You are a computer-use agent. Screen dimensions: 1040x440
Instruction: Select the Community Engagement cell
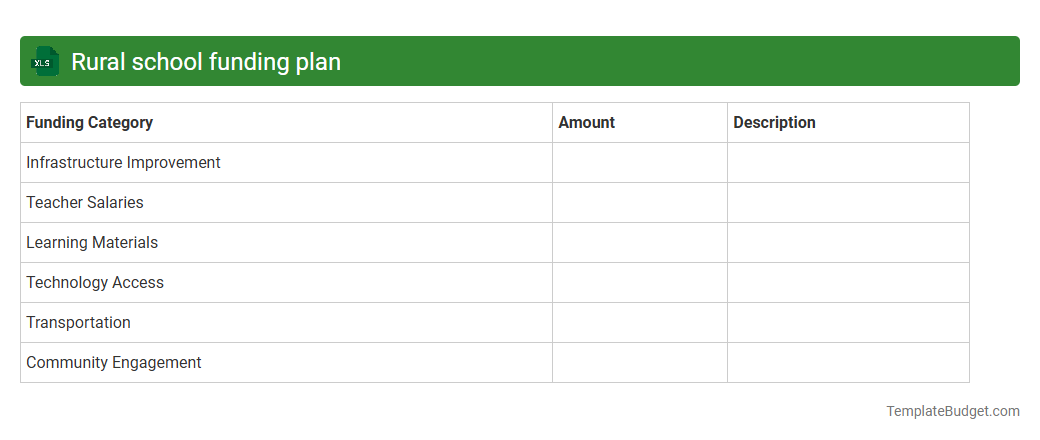(x=114, y=363)
